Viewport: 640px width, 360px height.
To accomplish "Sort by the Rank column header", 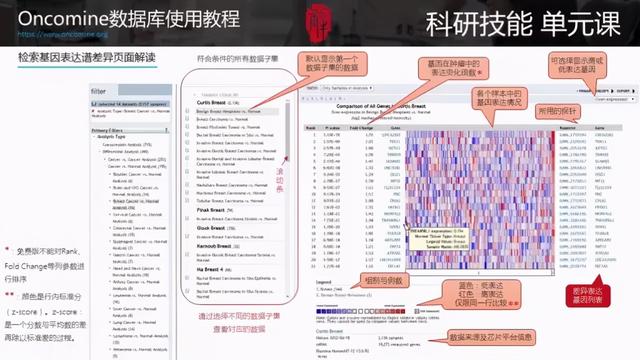I will 311,128.
